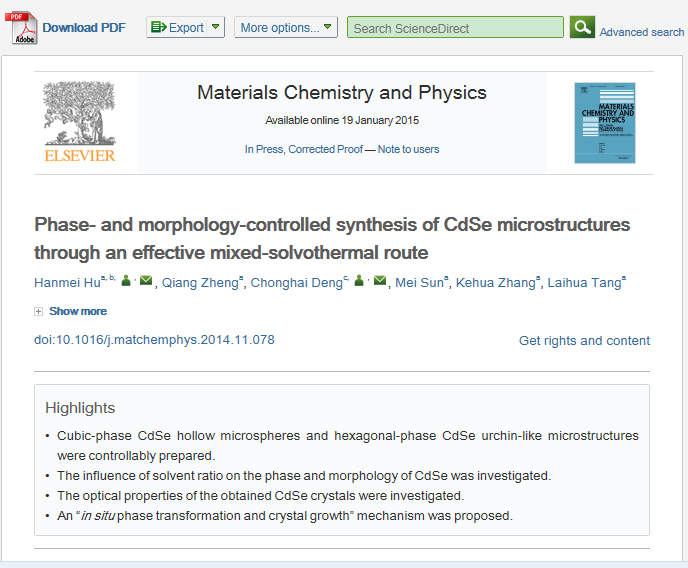Open the journal cover thumbnail
The height and width of the screenshot is (568, 688).
(x=604, y=123)
